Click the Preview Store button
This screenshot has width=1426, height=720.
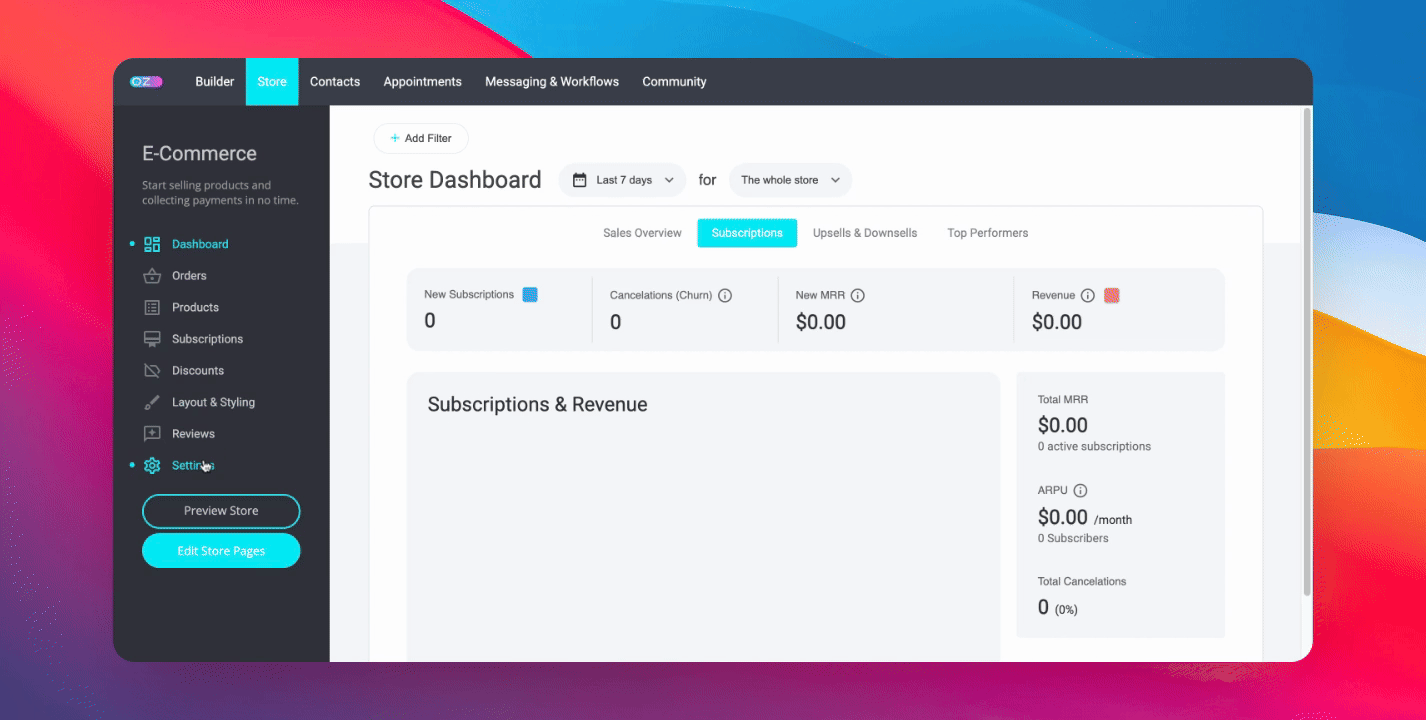click(221, 511)
